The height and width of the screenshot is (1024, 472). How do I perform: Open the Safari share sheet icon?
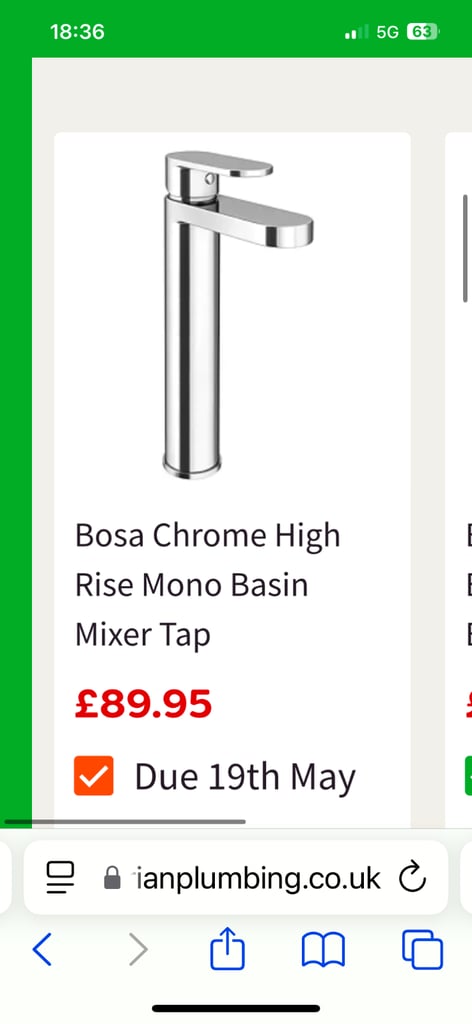pyautogui.click(x=227, y=948)
